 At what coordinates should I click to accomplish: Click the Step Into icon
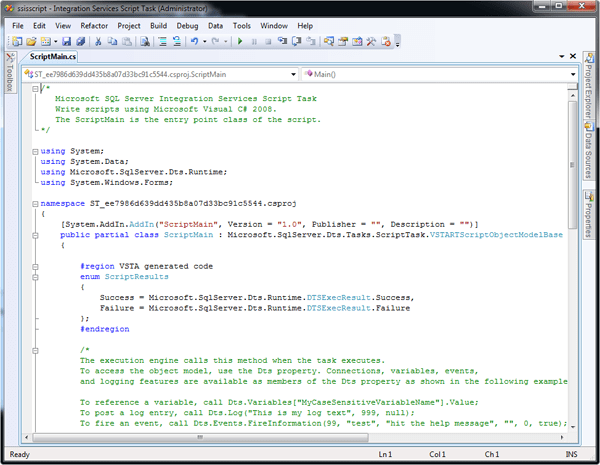pos(282,41)
